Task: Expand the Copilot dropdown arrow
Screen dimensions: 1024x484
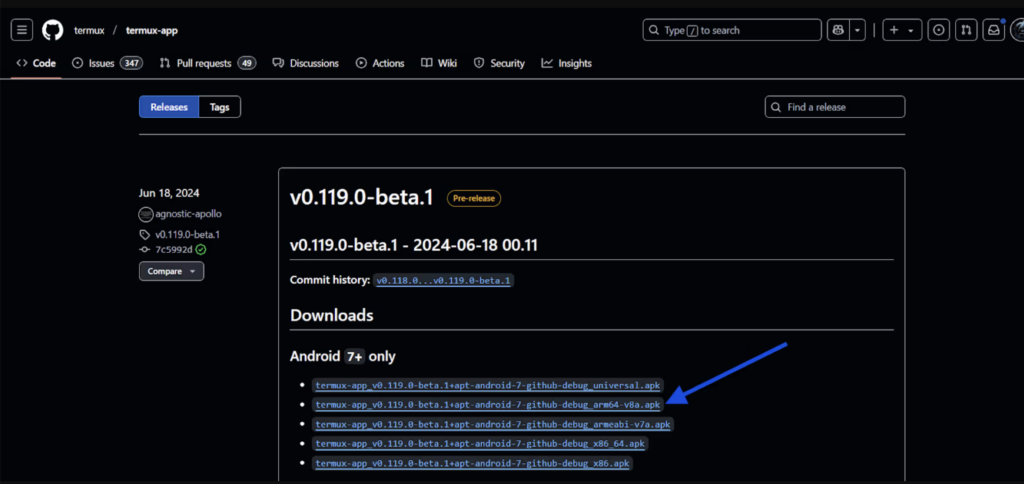Action: pos(859,30)
